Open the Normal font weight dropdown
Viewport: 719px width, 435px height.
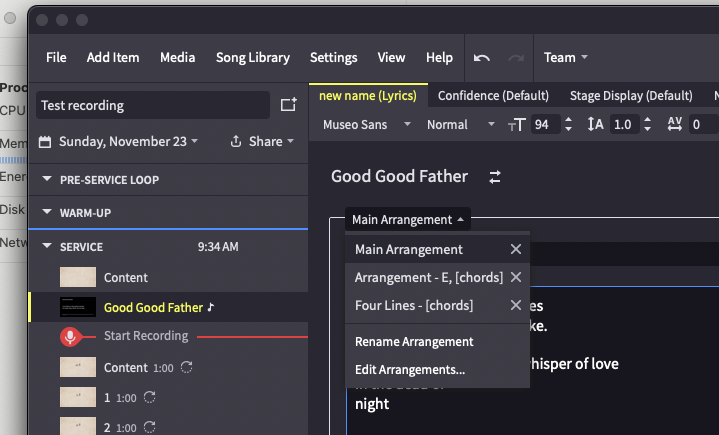pyautogui.click(x=460, y=124)
